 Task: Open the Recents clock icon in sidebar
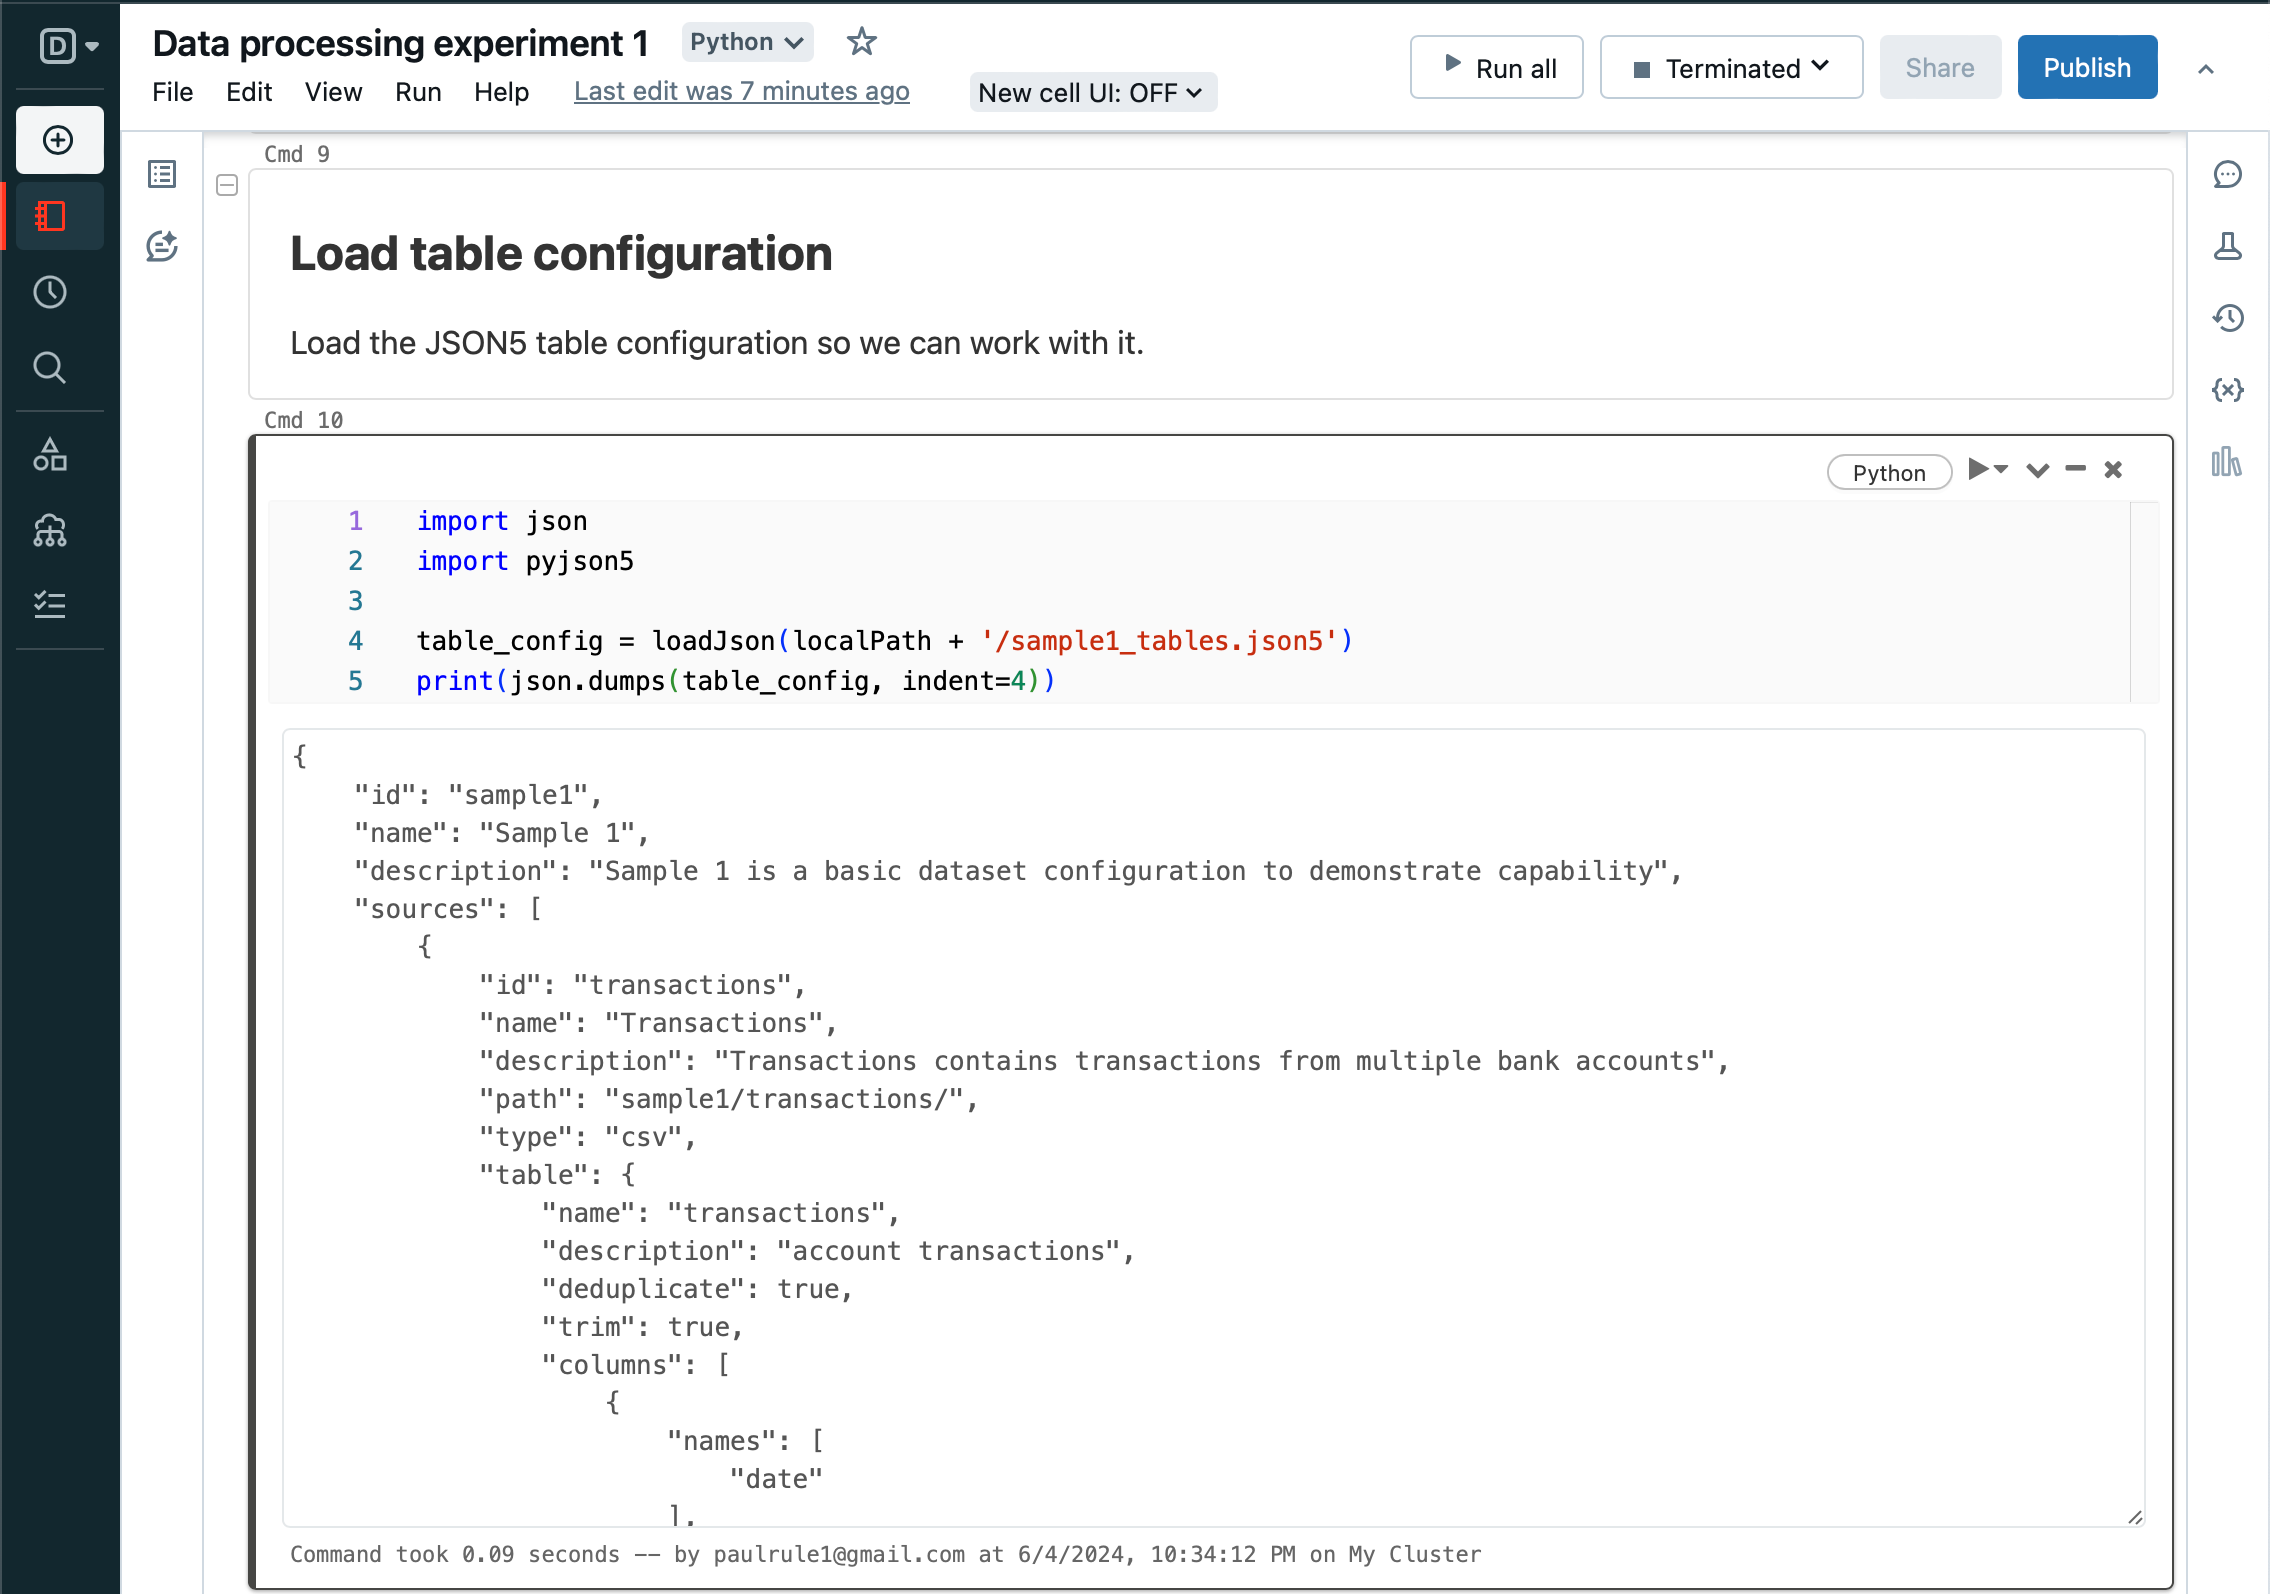(50, 292)
